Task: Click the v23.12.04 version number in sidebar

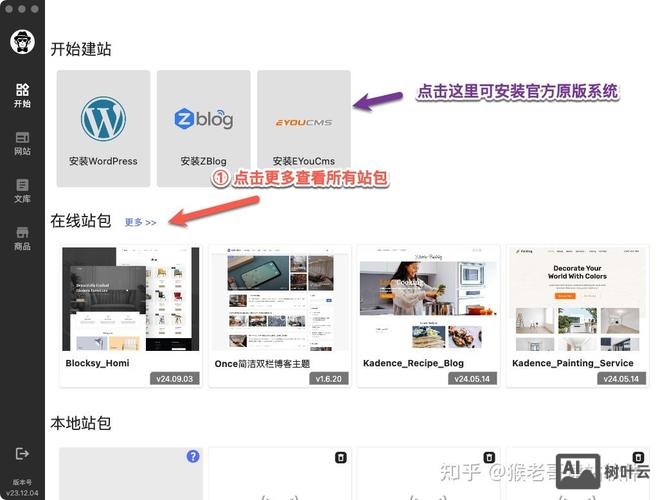Action: (22, 493)
